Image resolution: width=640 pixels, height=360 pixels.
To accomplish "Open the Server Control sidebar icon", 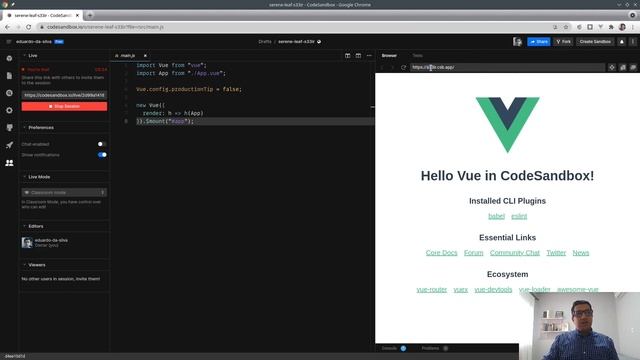I will click(9, 128).
